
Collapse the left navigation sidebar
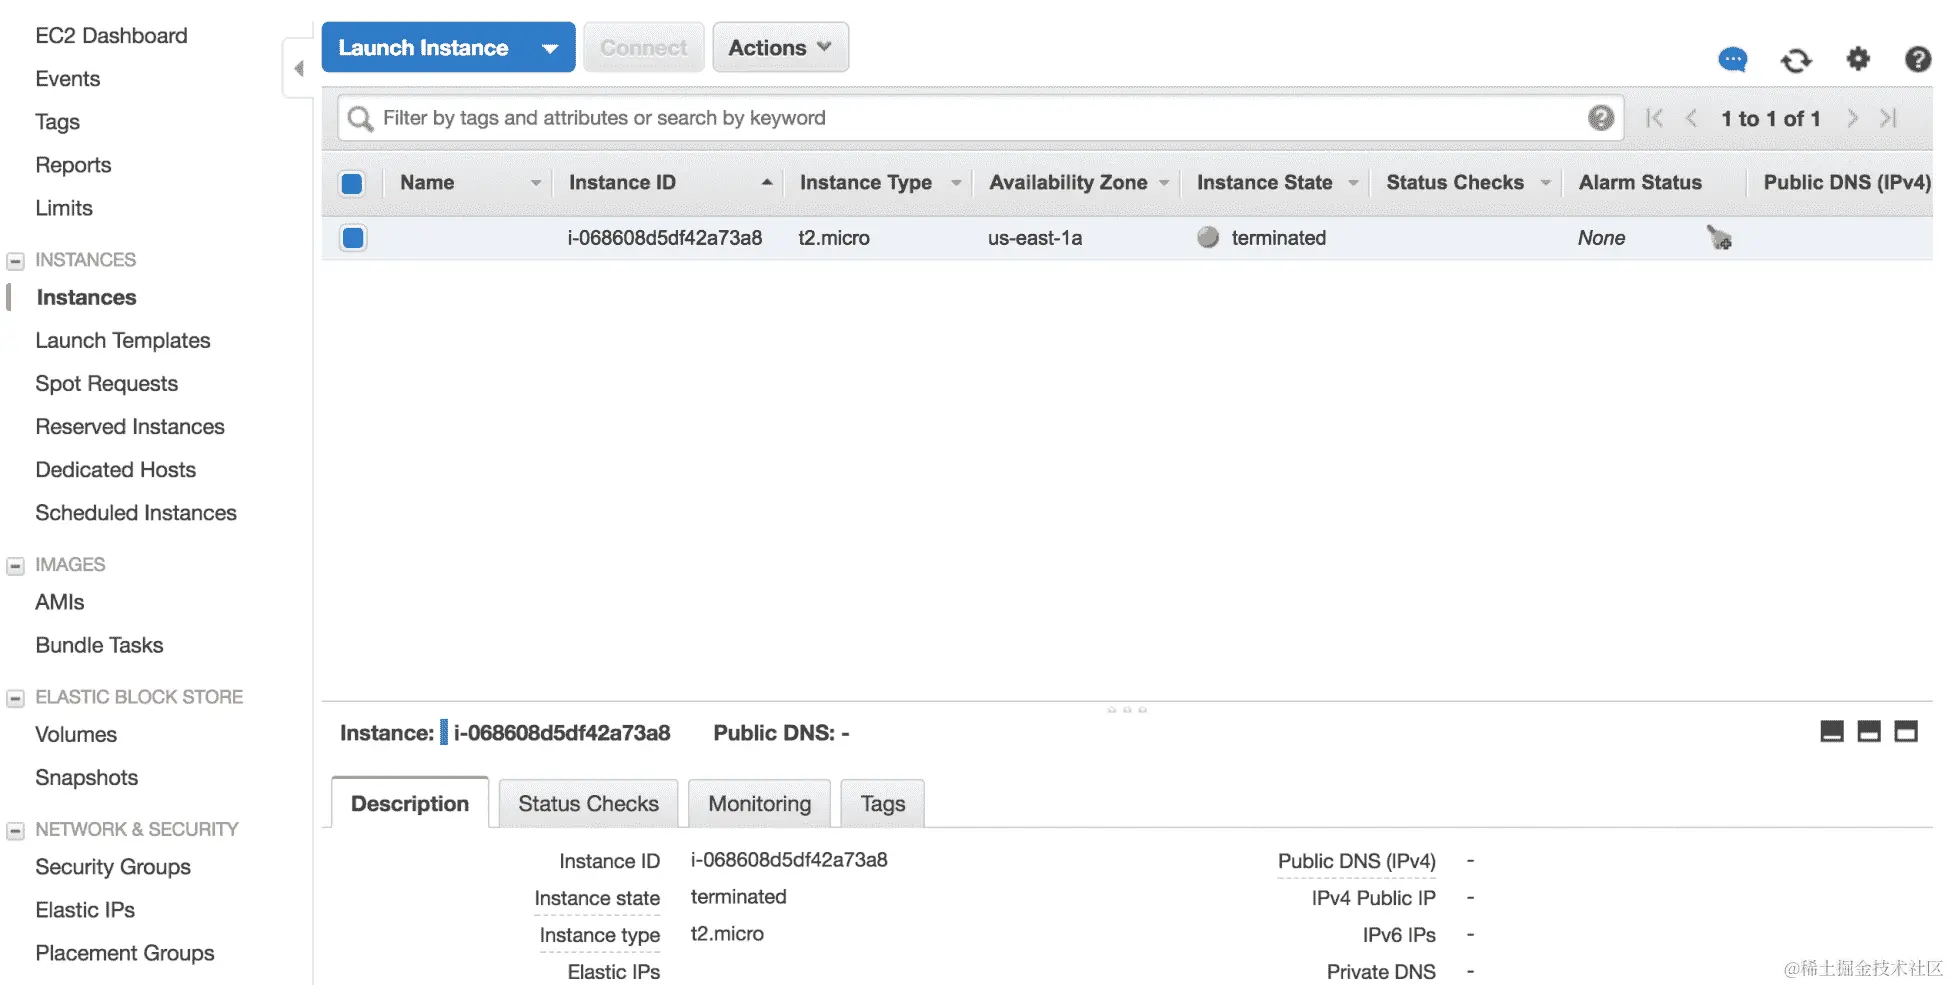pyautogui.click(x=298, y=68)
